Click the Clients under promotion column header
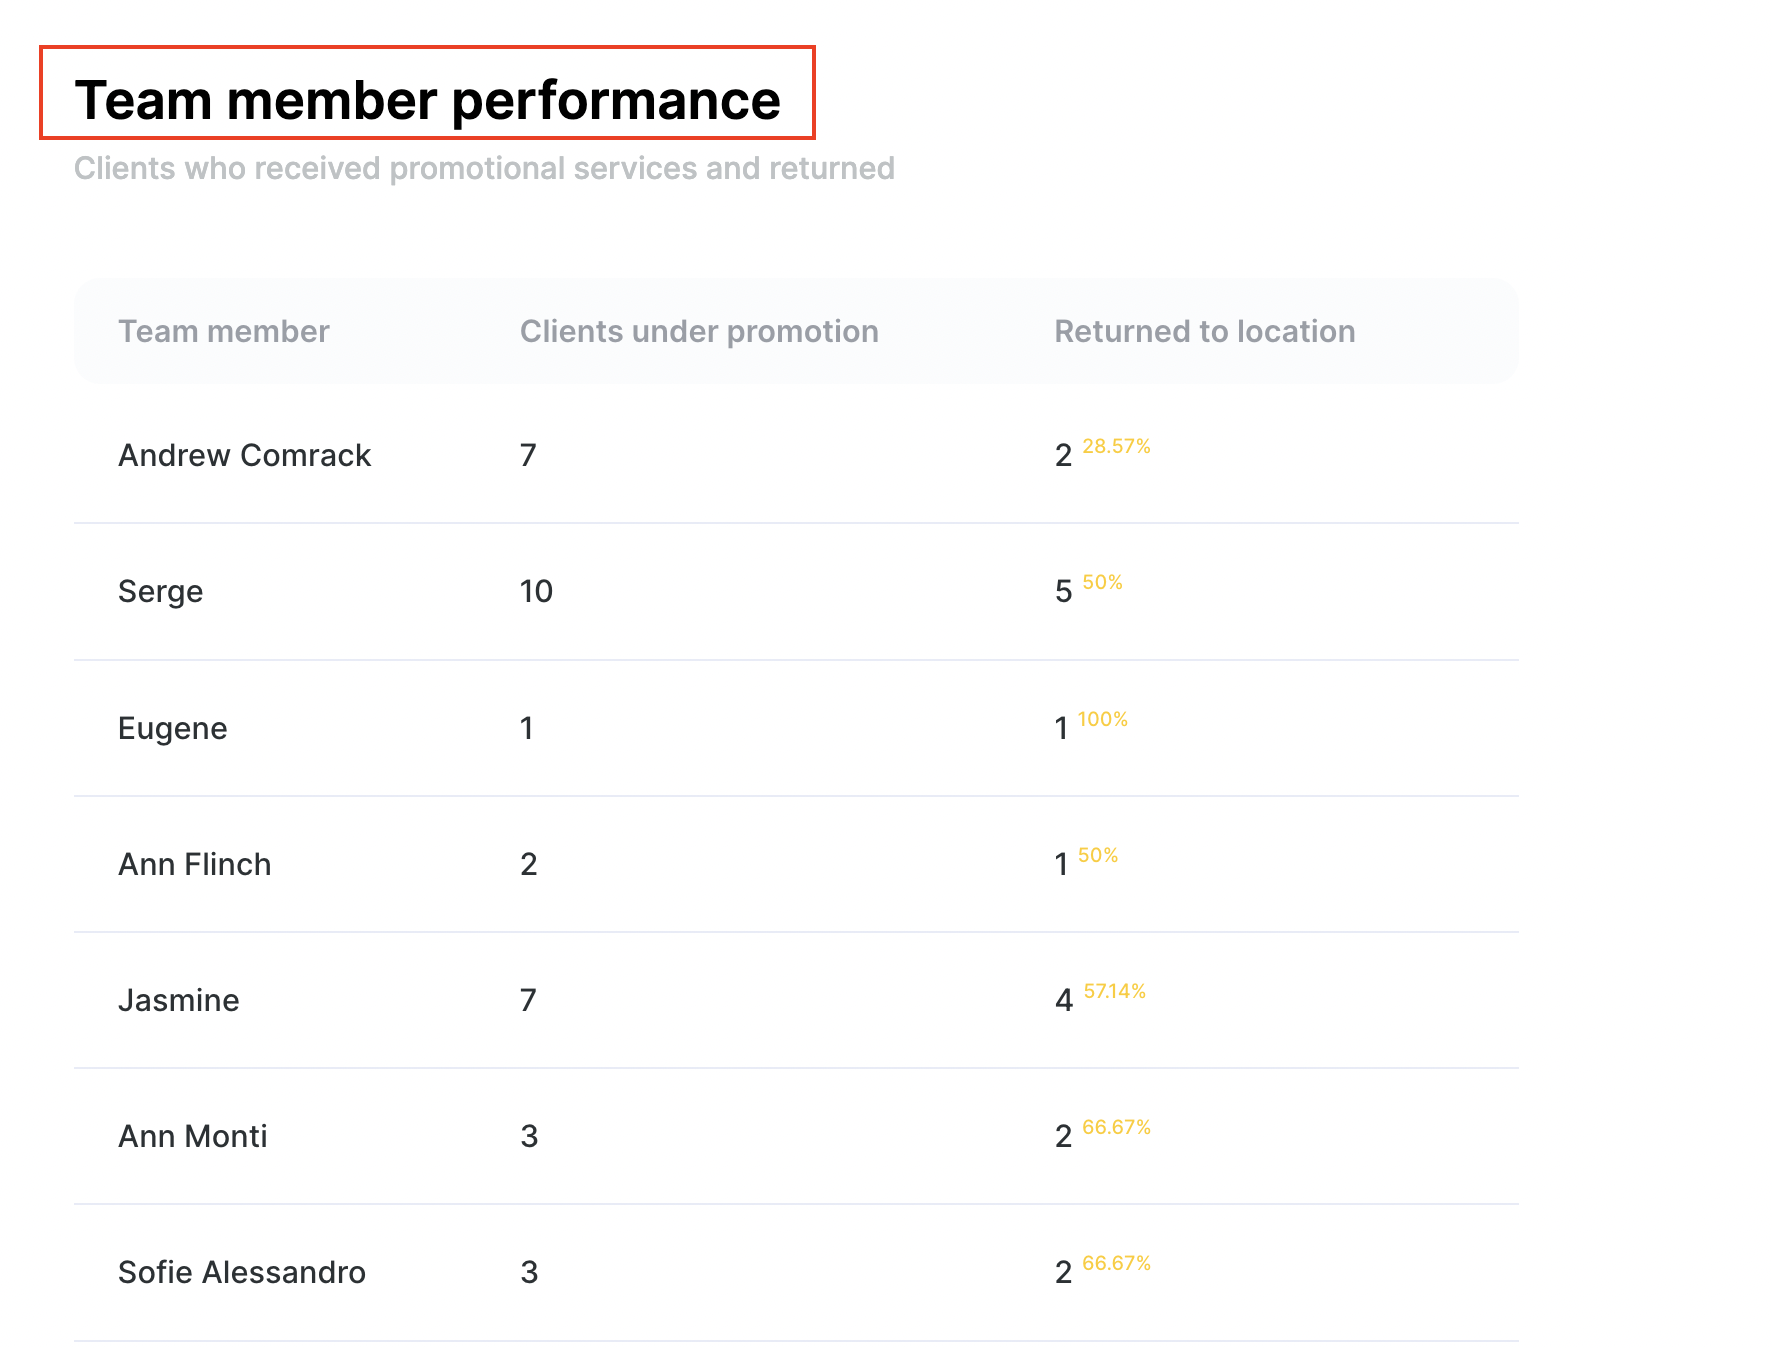This screenshot has width=1772, height=1348. pos(698,332)
